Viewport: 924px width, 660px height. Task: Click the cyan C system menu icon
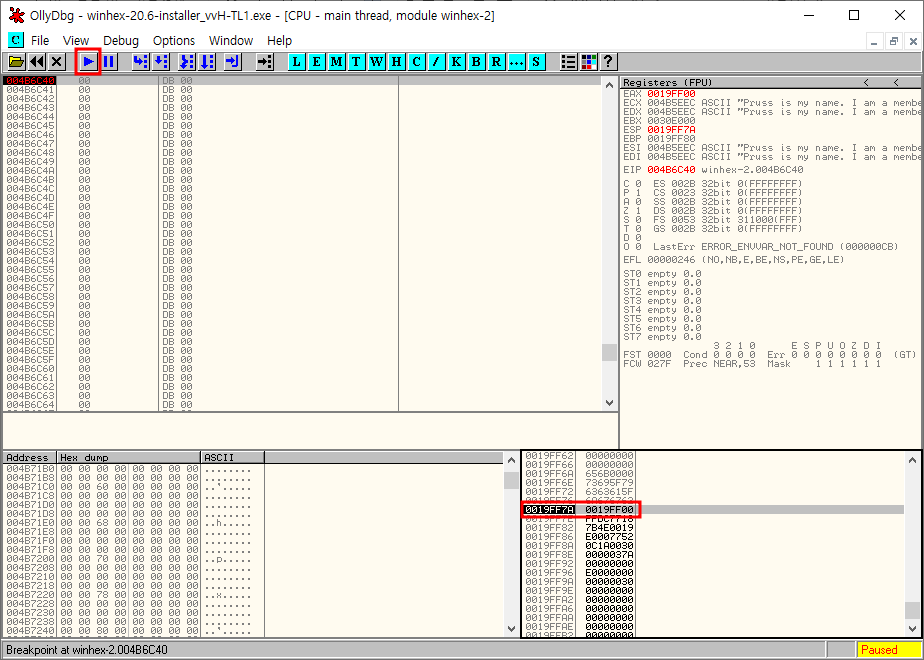pos(16,40)
